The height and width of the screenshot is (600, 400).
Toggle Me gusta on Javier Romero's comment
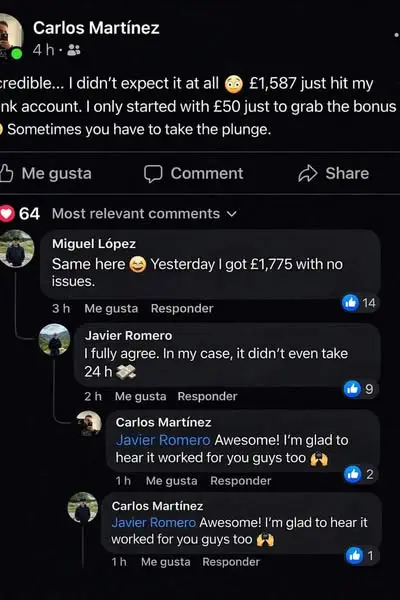point(140,396)
